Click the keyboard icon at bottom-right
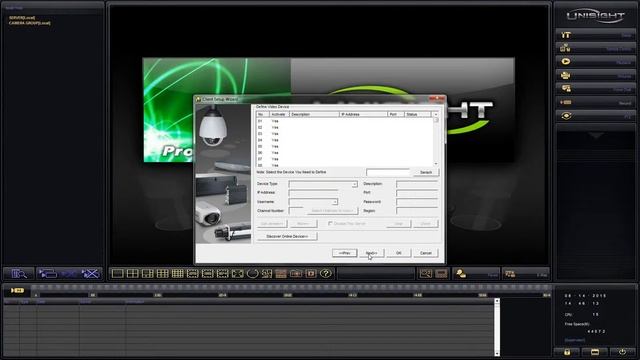Viewport: 640px width, 360px height. (x=595, y=352)
